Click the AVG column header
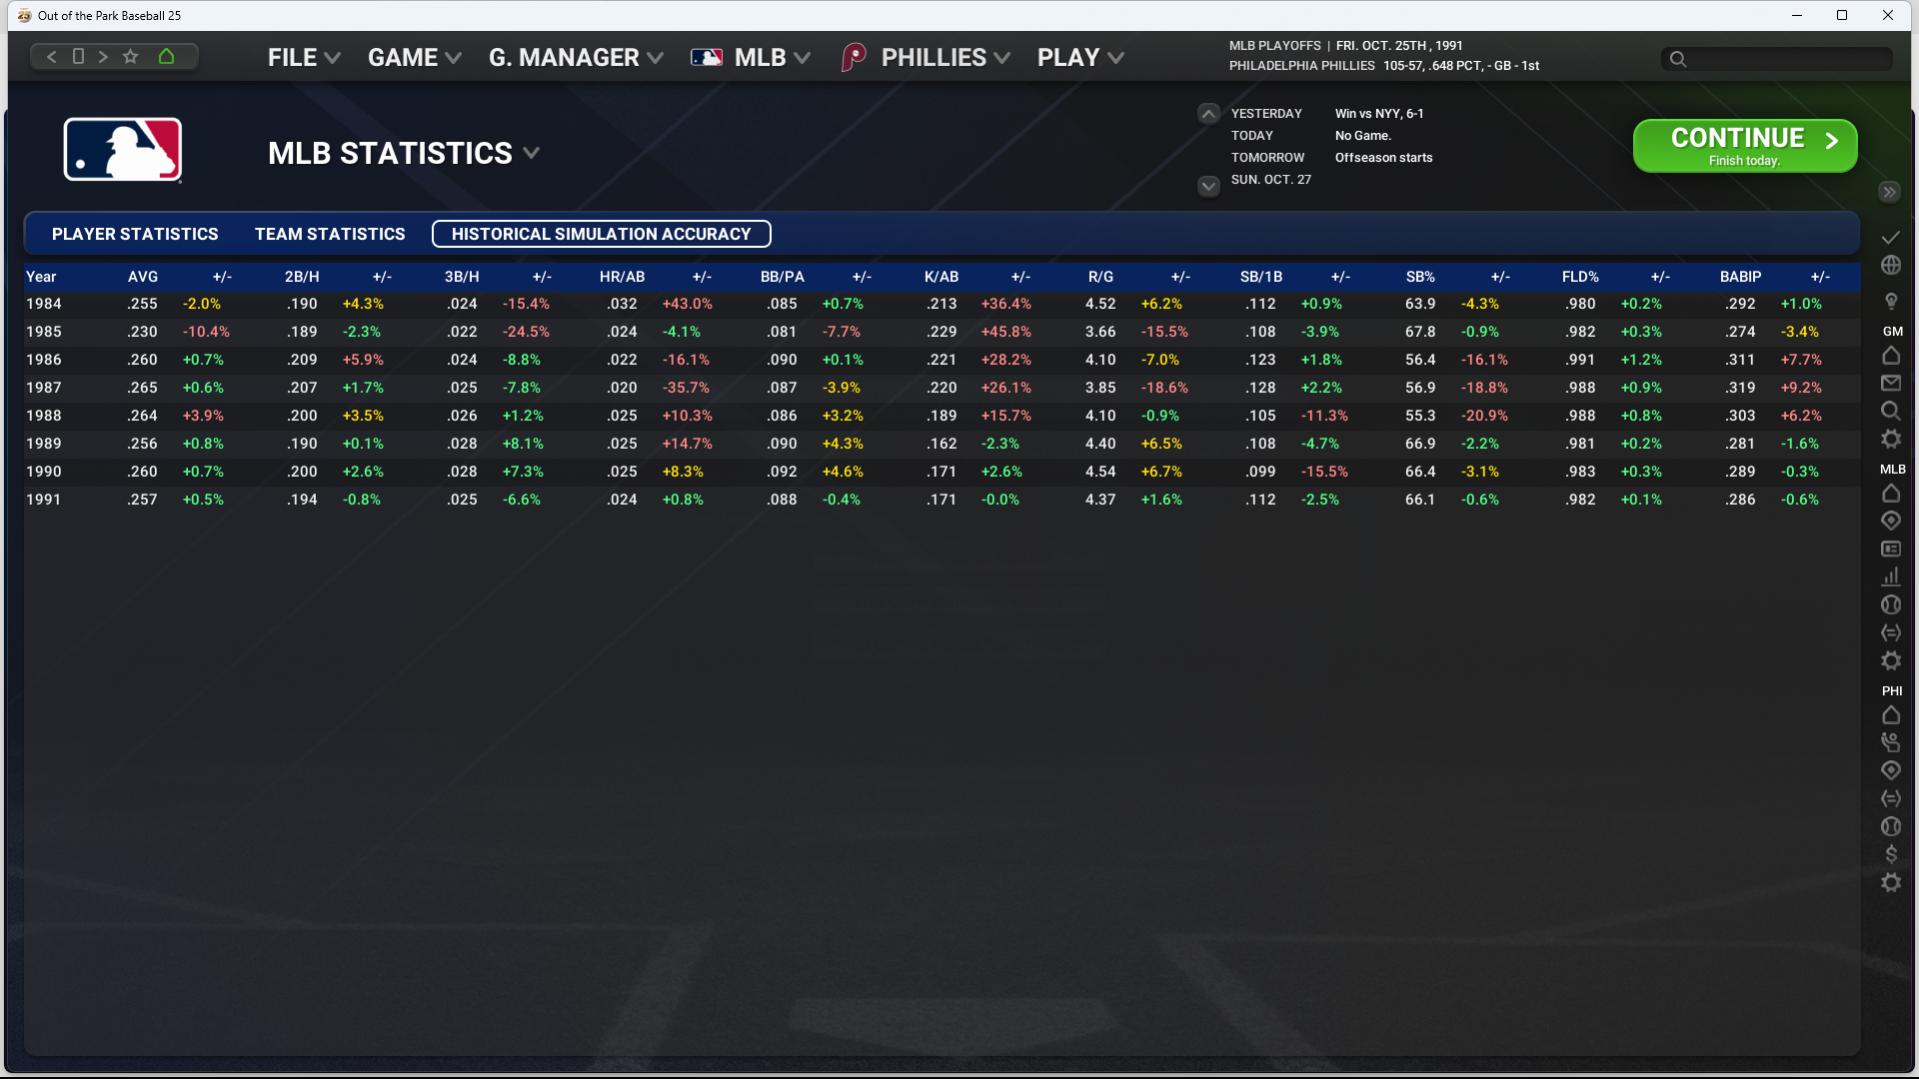 pos(143,277)
